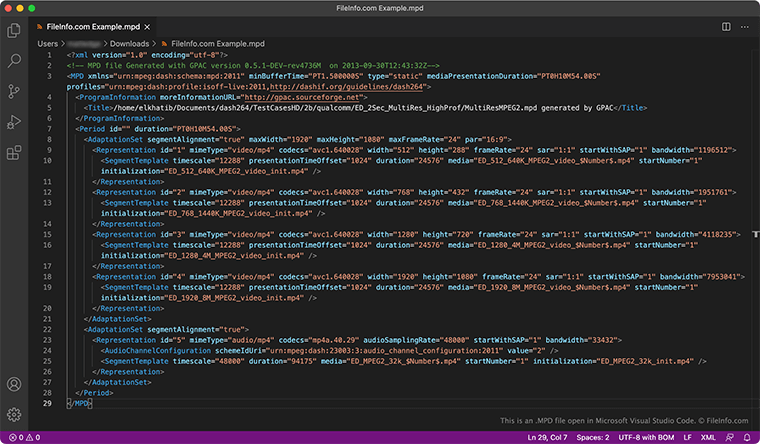Open the Explorer view in activity bar
760x444 pixels.
14,31
